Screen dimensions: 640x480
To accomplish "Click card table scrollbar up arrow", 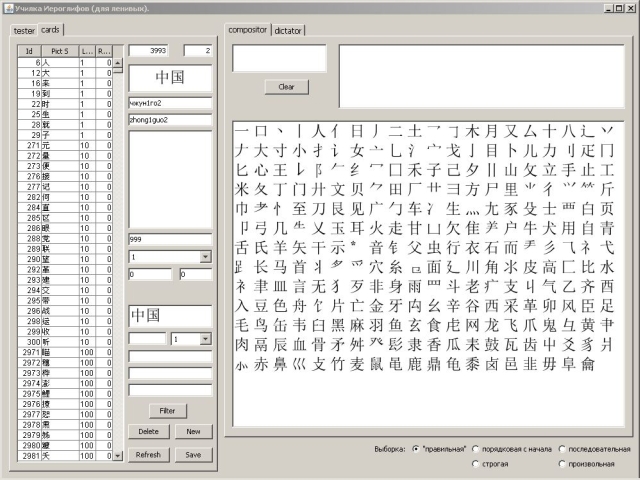I will point(118,62).
